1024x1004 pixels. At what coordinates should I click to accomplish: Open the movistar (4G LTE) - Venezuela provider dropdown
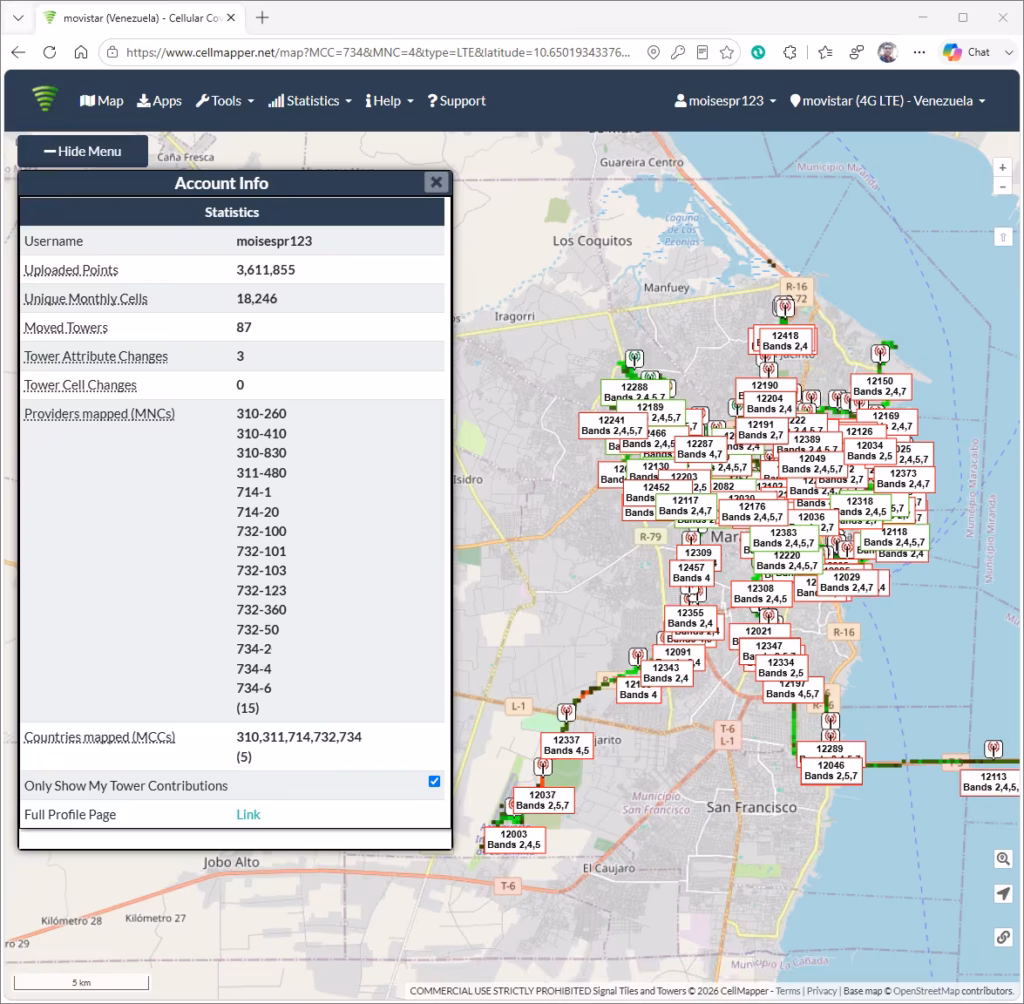888,101
